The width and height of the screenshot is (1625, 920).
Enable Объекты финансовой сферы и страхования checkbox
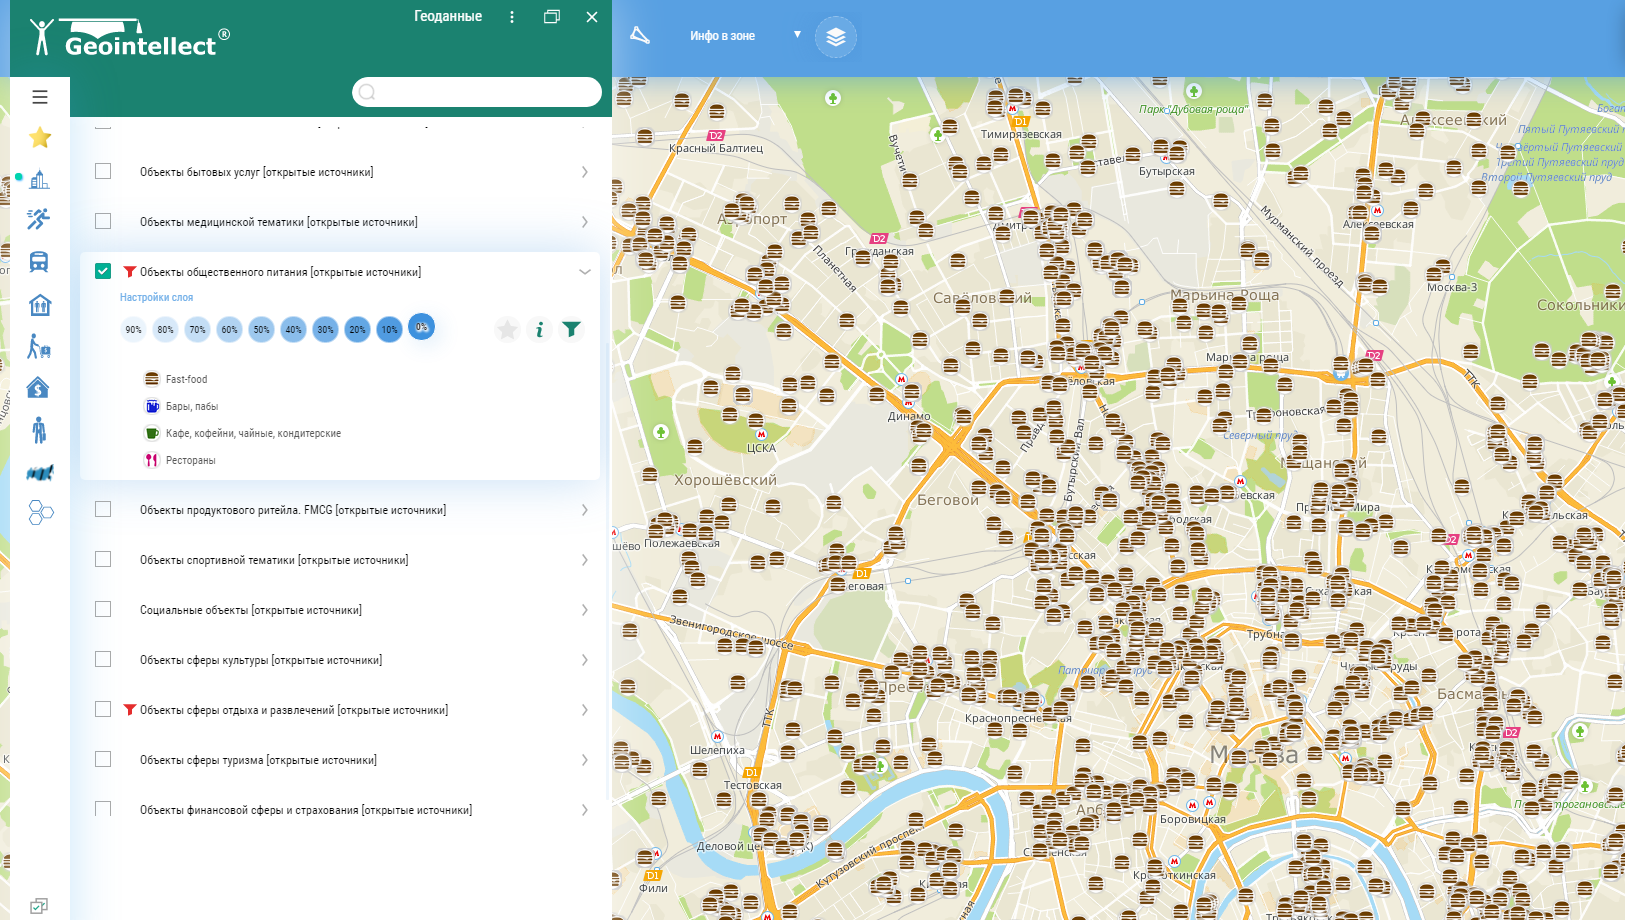click(103, 809)
